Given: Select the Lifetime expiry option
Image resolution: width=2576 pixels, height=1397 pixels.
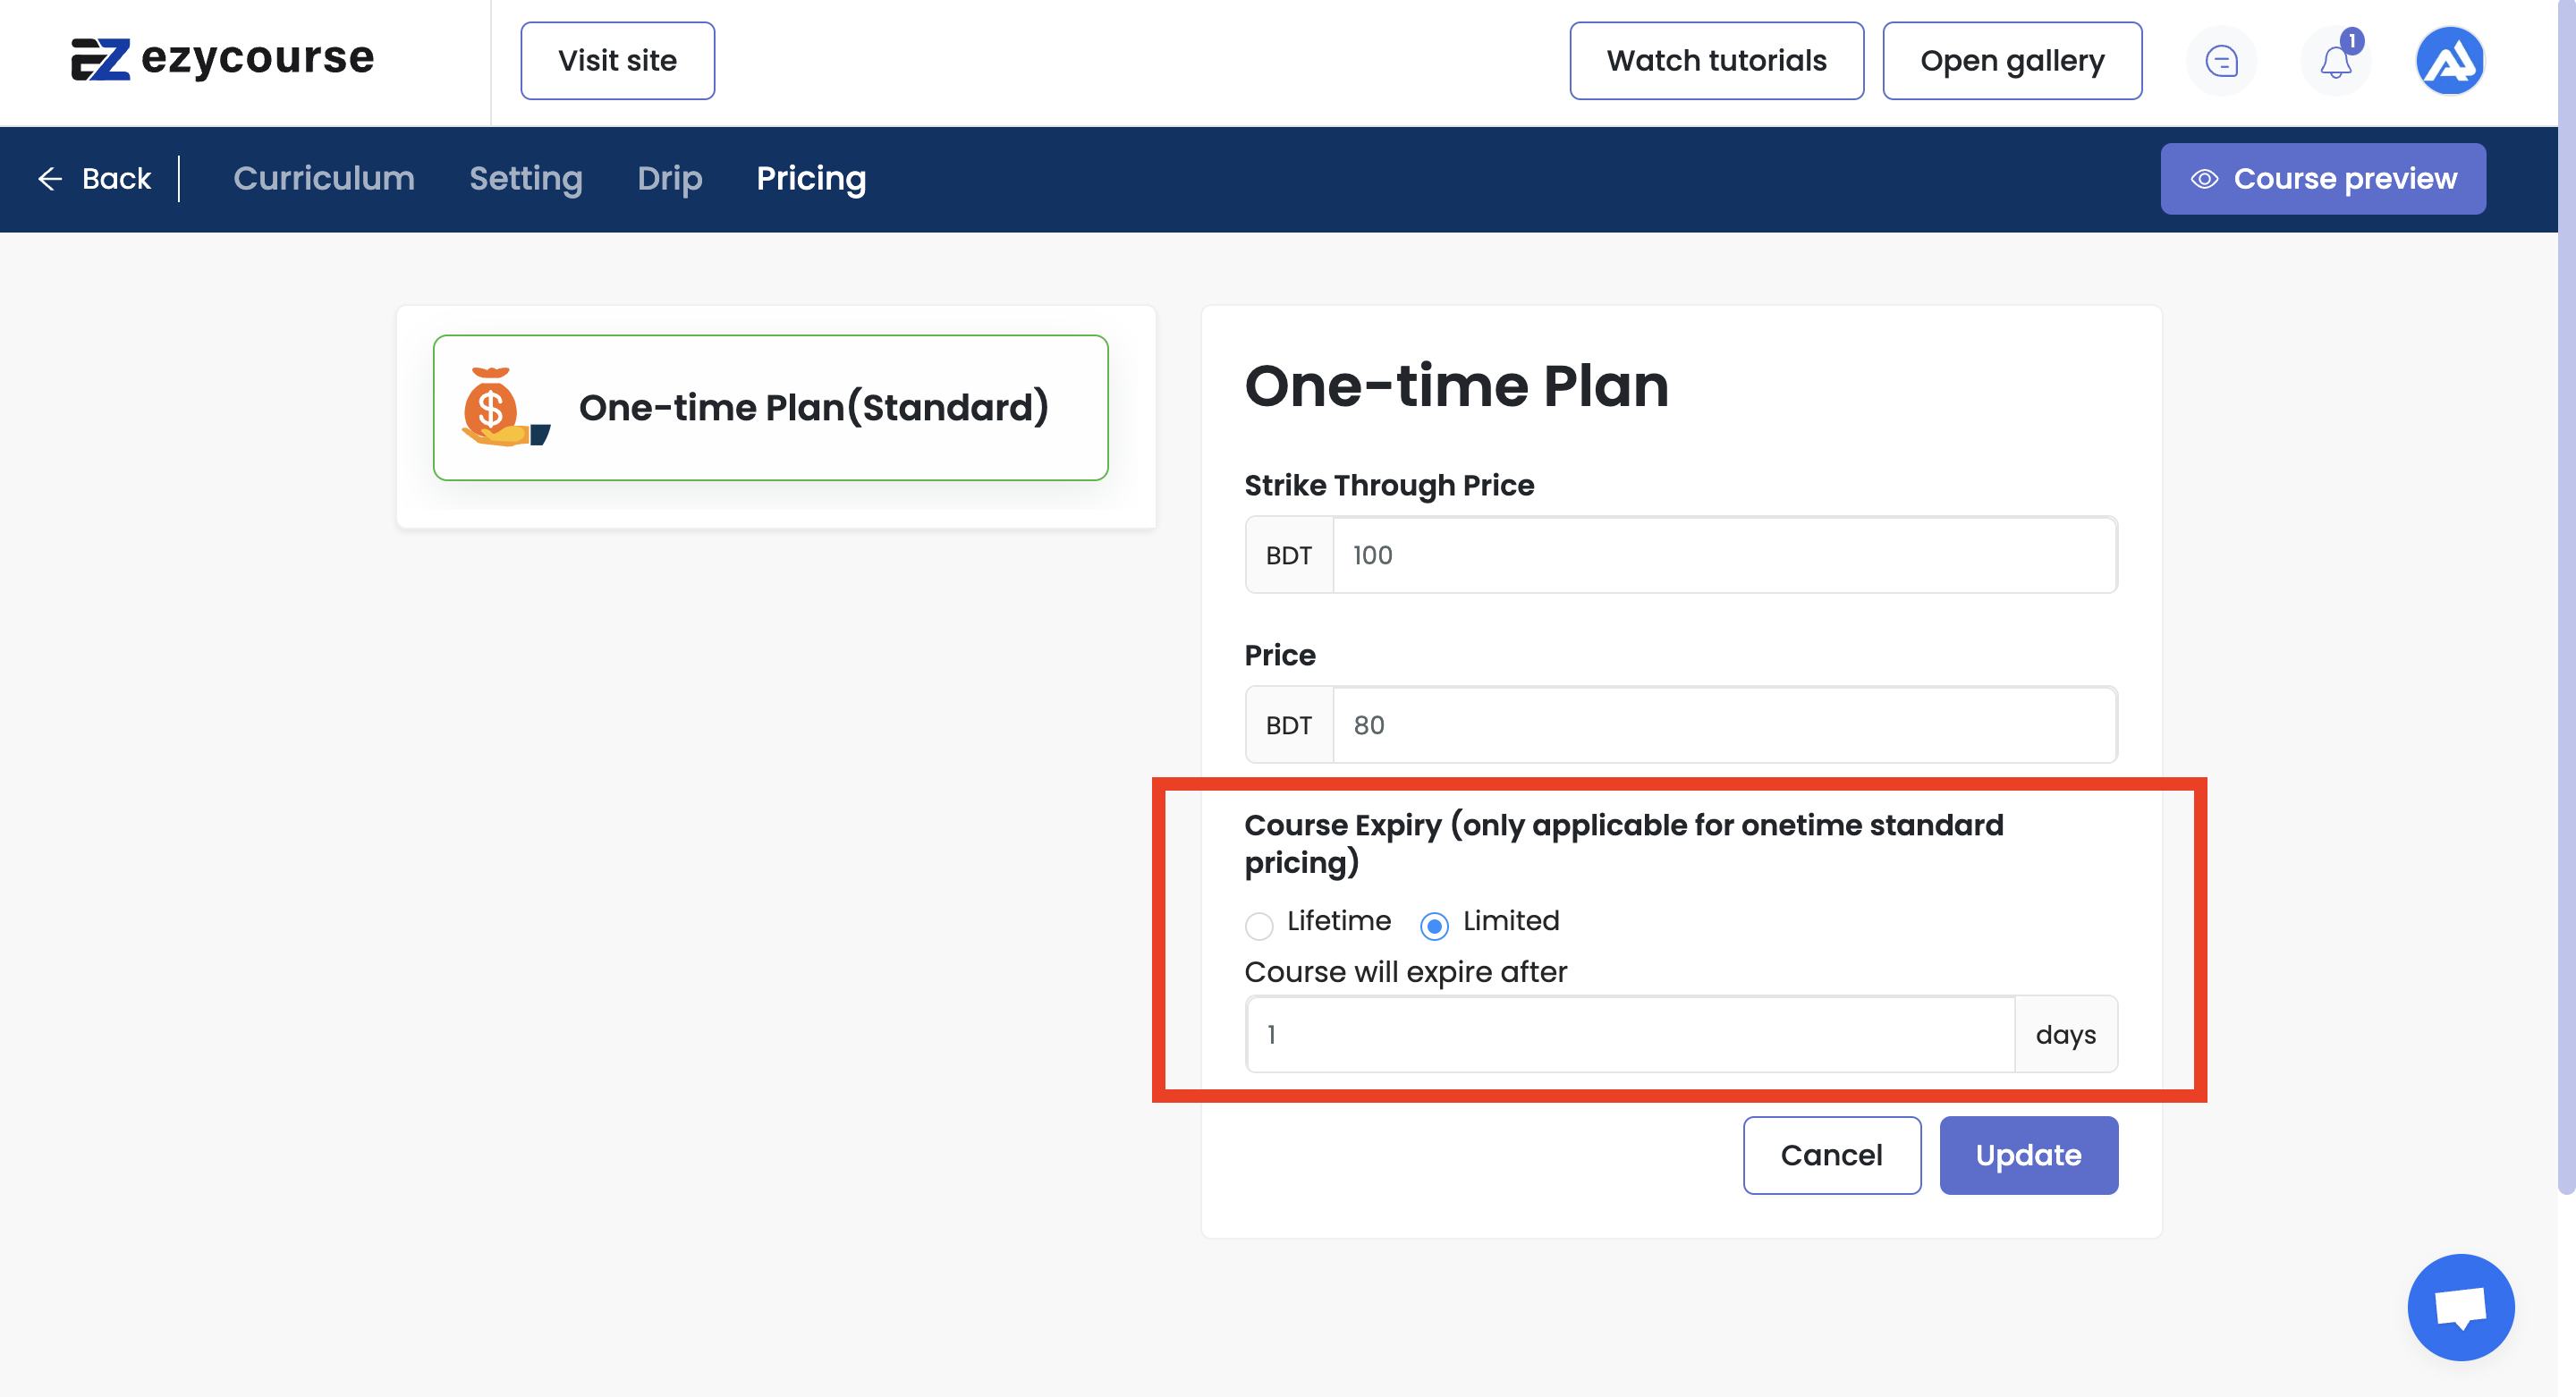Looking at the screenshot, I should pyautogui.click(x=1259, y=925).
